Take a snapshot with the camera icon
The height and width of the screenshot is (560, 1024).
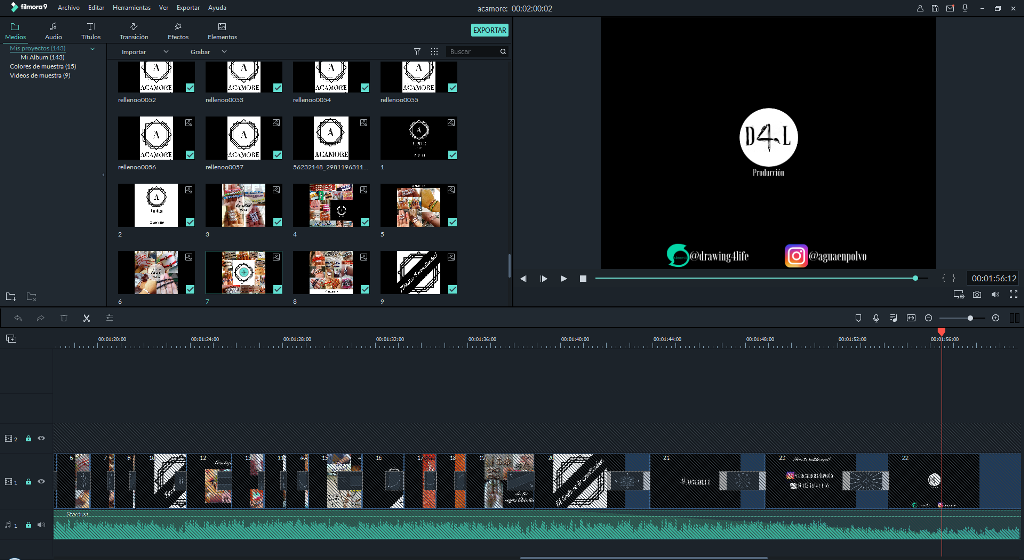coord(976,295)
